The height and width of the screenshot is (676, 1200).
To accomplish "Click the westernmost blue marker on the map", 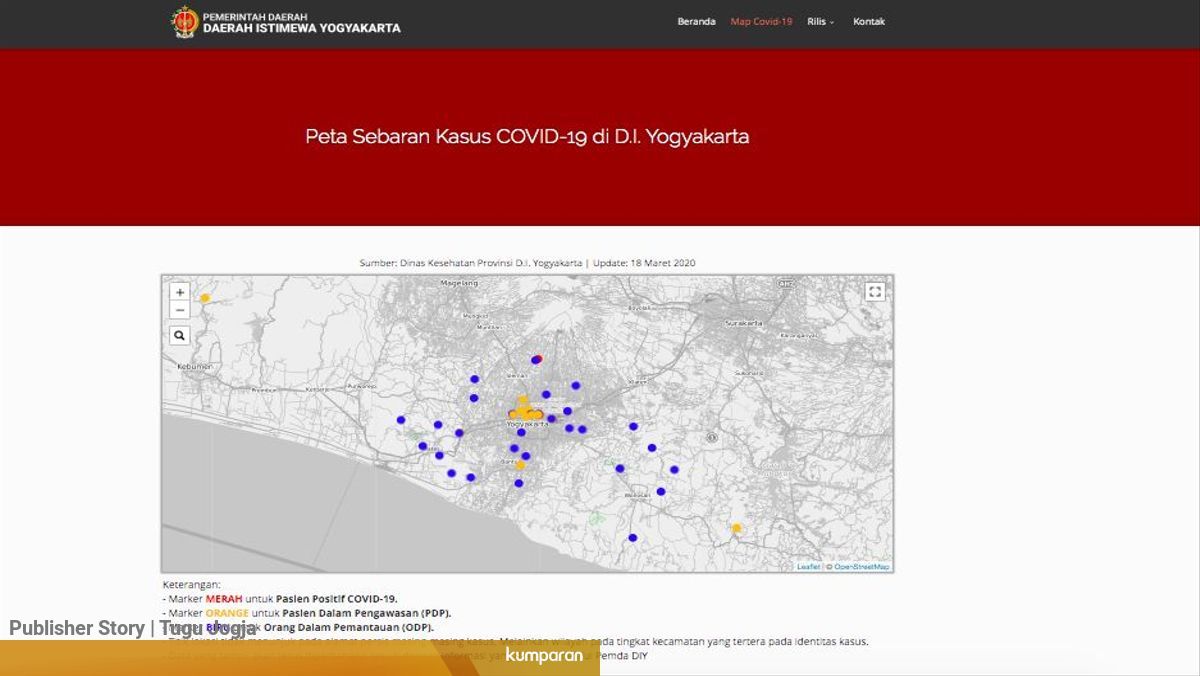I will 401,420.
